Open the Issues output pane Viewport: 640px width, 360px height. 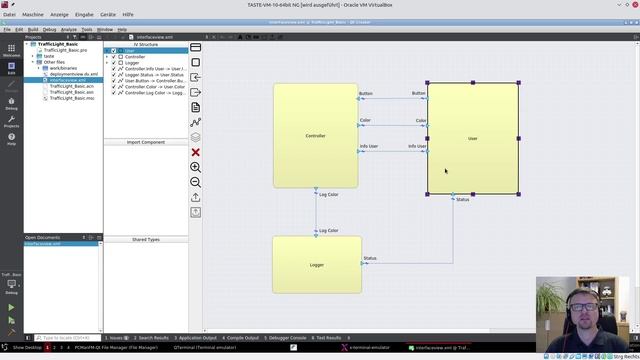(x=117, y=338)
